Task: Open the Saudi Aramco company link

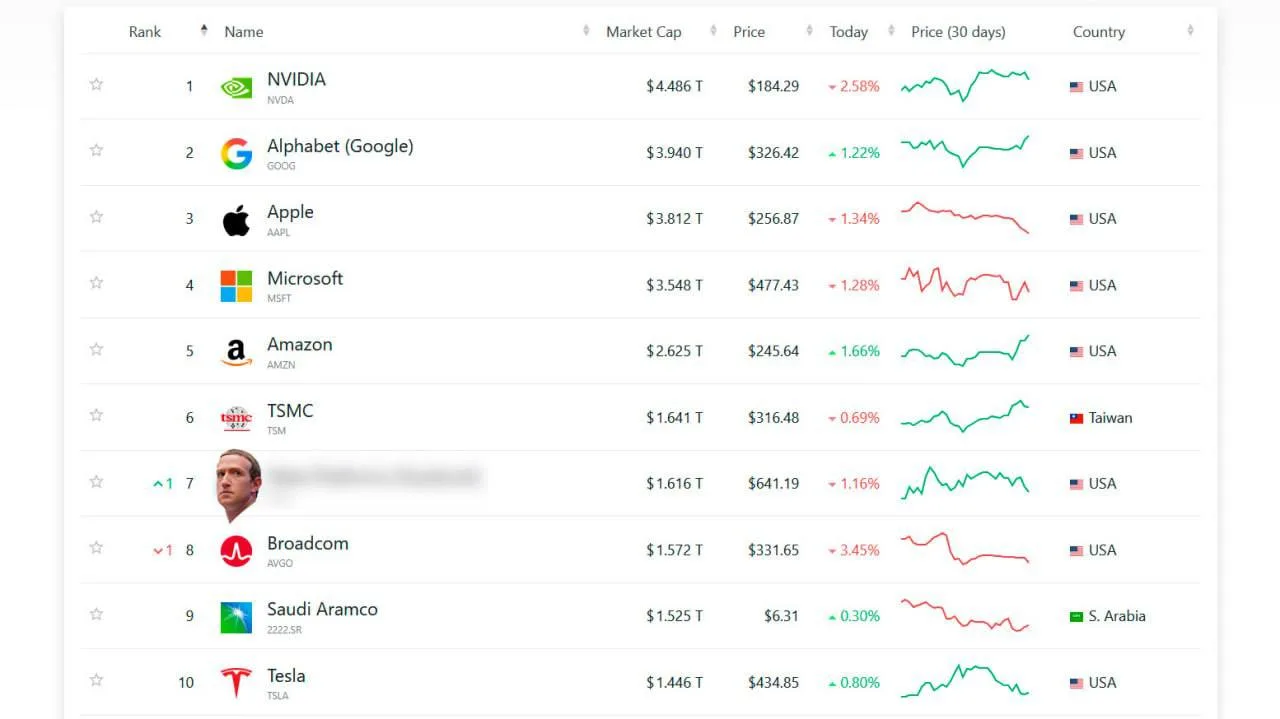Action: point(322,609)
